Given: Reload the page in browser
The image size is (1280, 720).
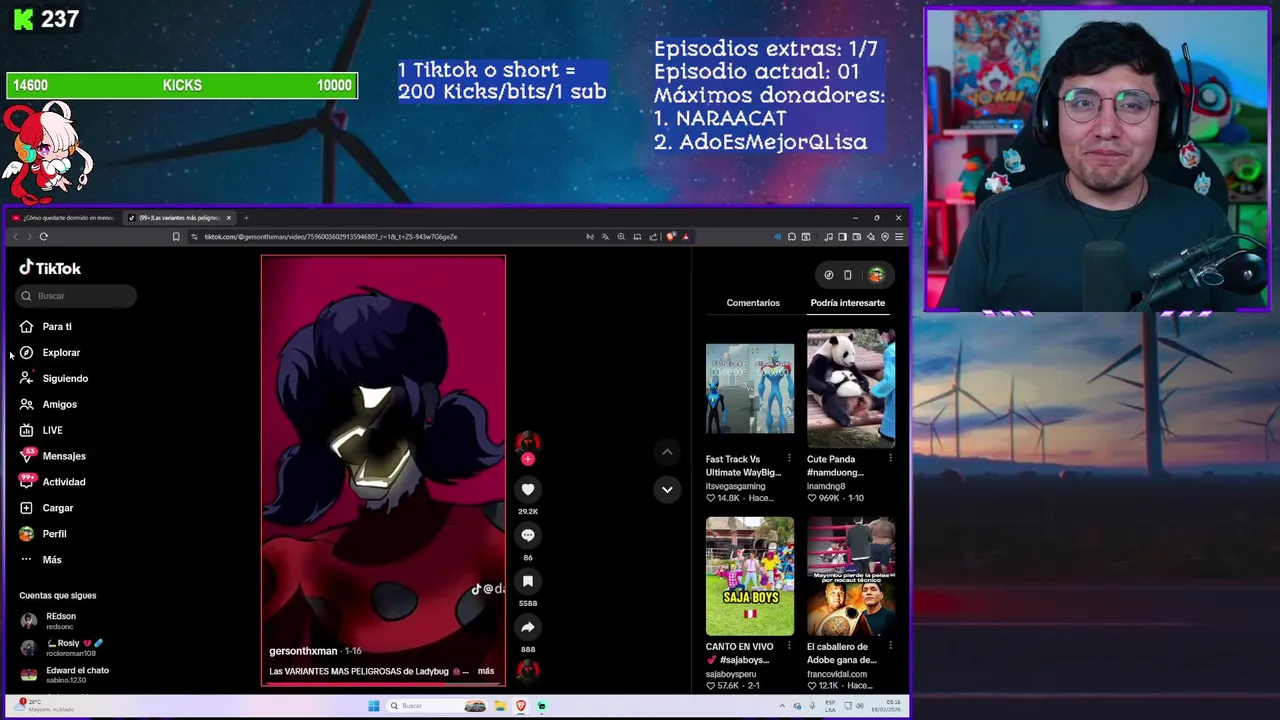Looking at the screenshot, I should coord(44,237).
